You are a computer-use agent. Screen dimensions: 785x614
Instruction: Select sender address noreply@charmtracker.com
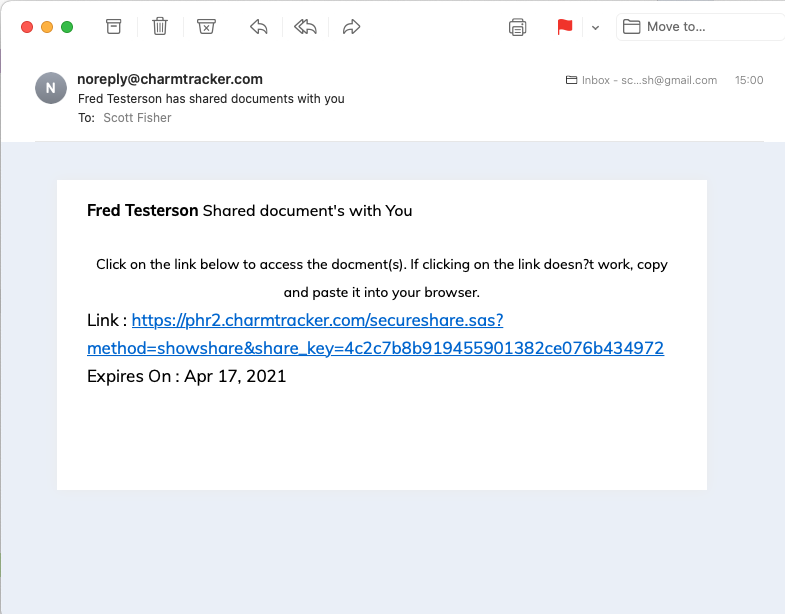click(169, 80)
